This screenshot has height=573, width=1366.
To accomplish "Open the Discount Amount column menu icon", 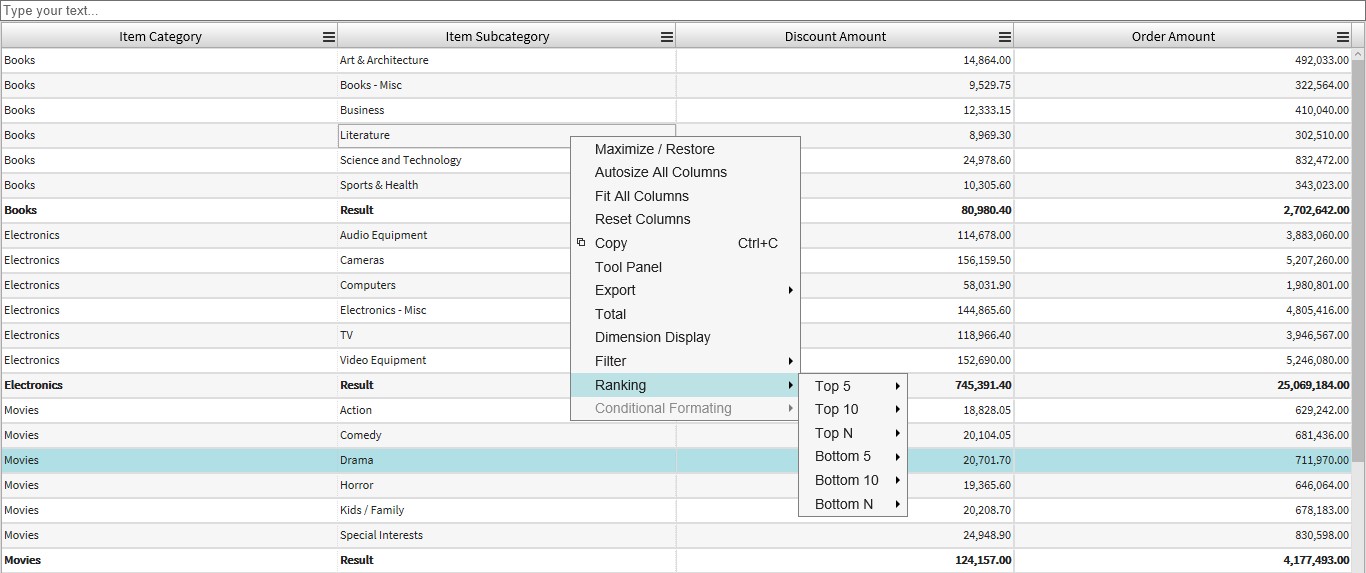I will (1004, 37).
